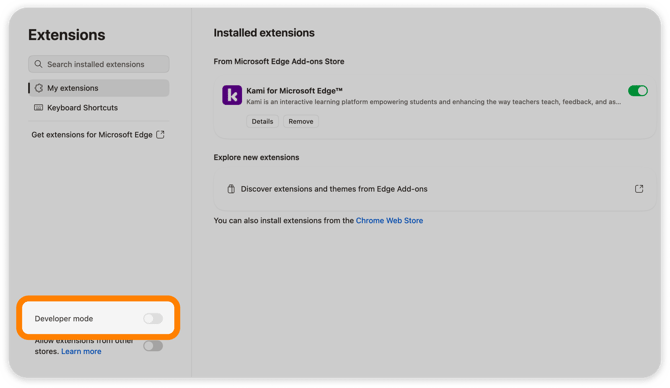Open Discover extensions external link icon
This screenshot has height=388, width=670.
tap(639, 189)
